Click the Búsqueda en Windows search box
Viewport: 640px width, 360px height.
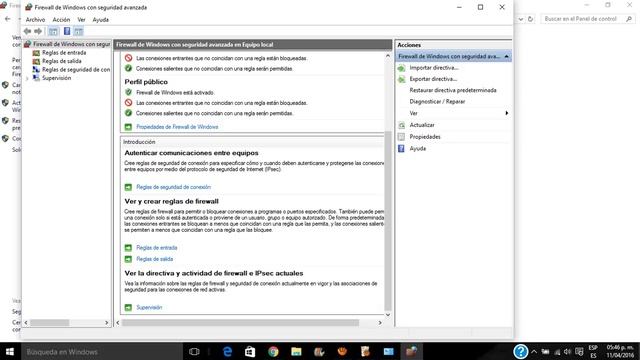102,351
